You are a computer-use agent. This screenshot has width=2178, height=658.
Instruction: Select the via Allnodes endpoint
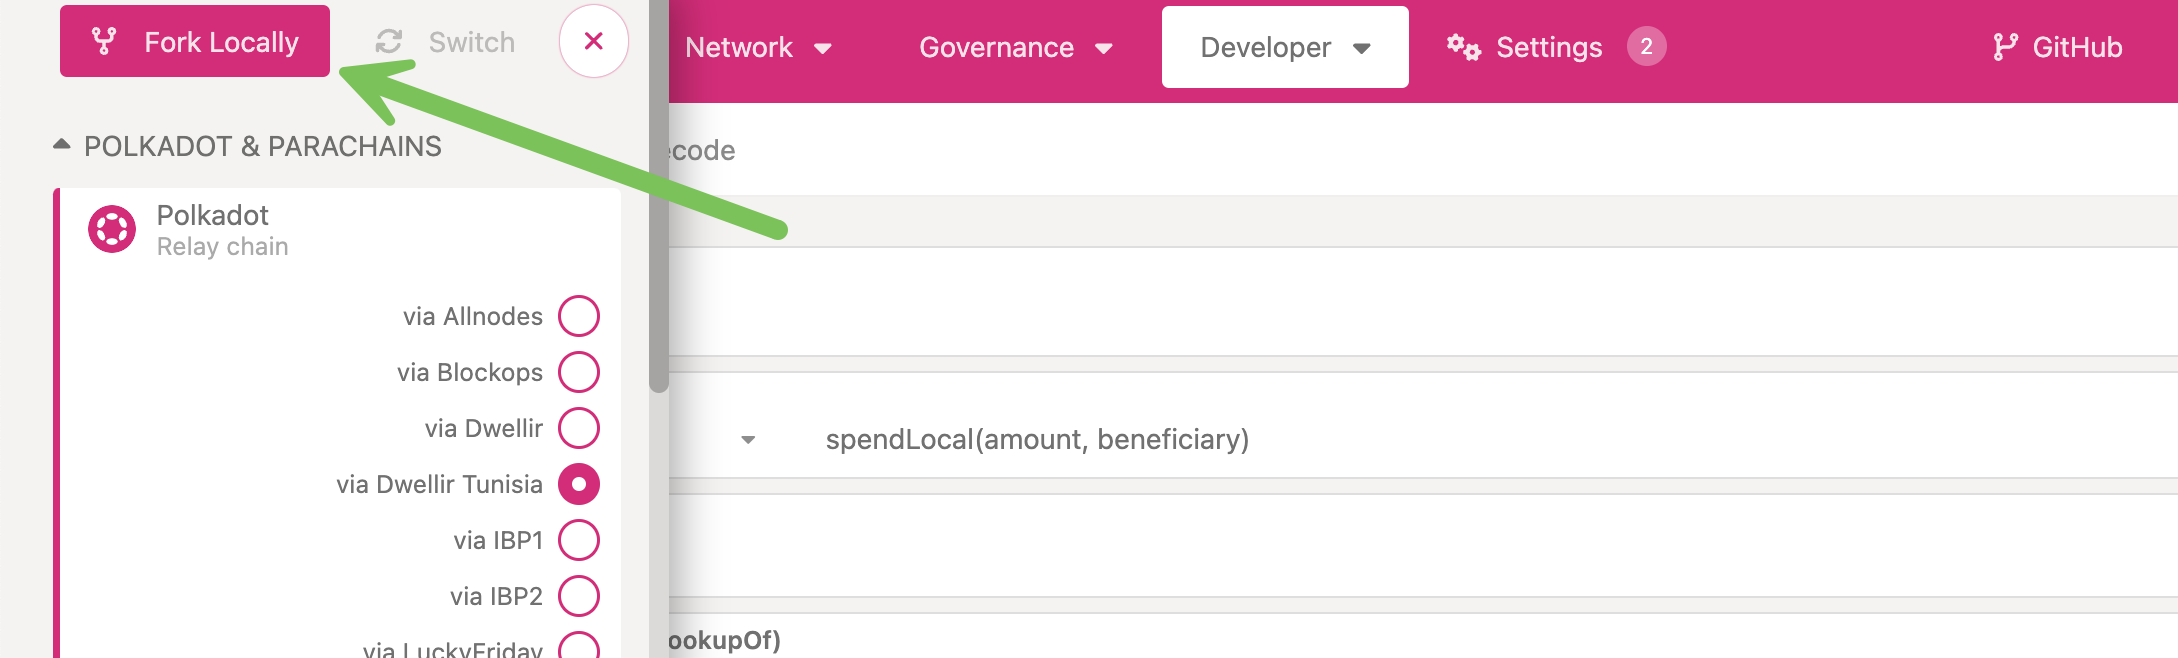578,315
